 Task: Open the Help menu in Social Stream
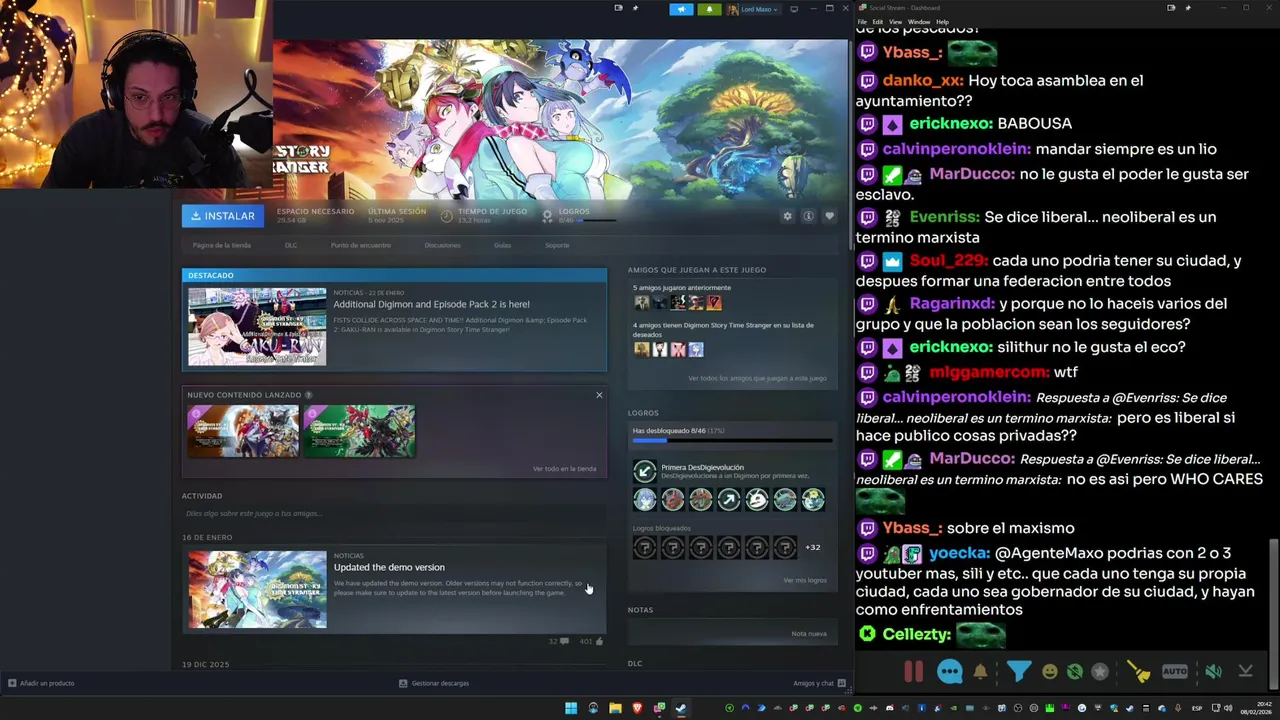click(x=942, y=22)
